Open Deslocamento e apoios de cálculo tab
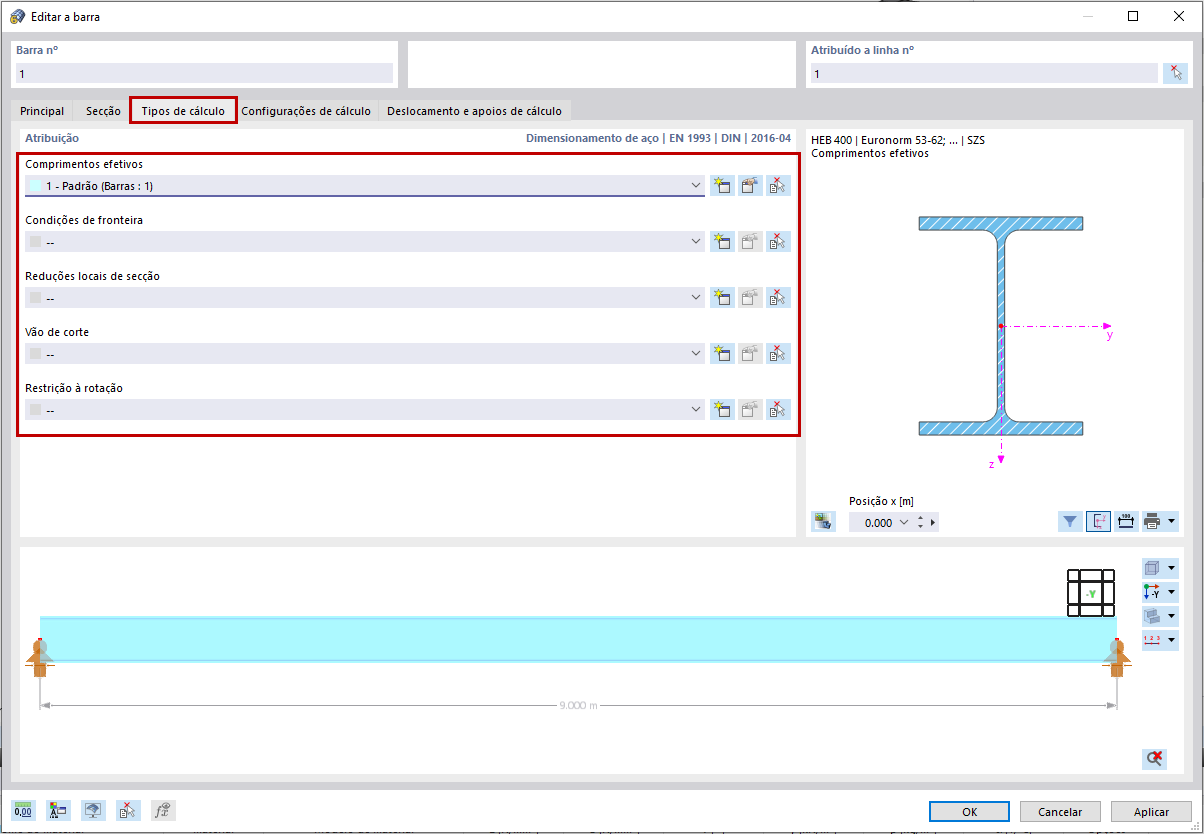Image resolution: width=1204 pixels, height=834 pixels. click(474, 111)
